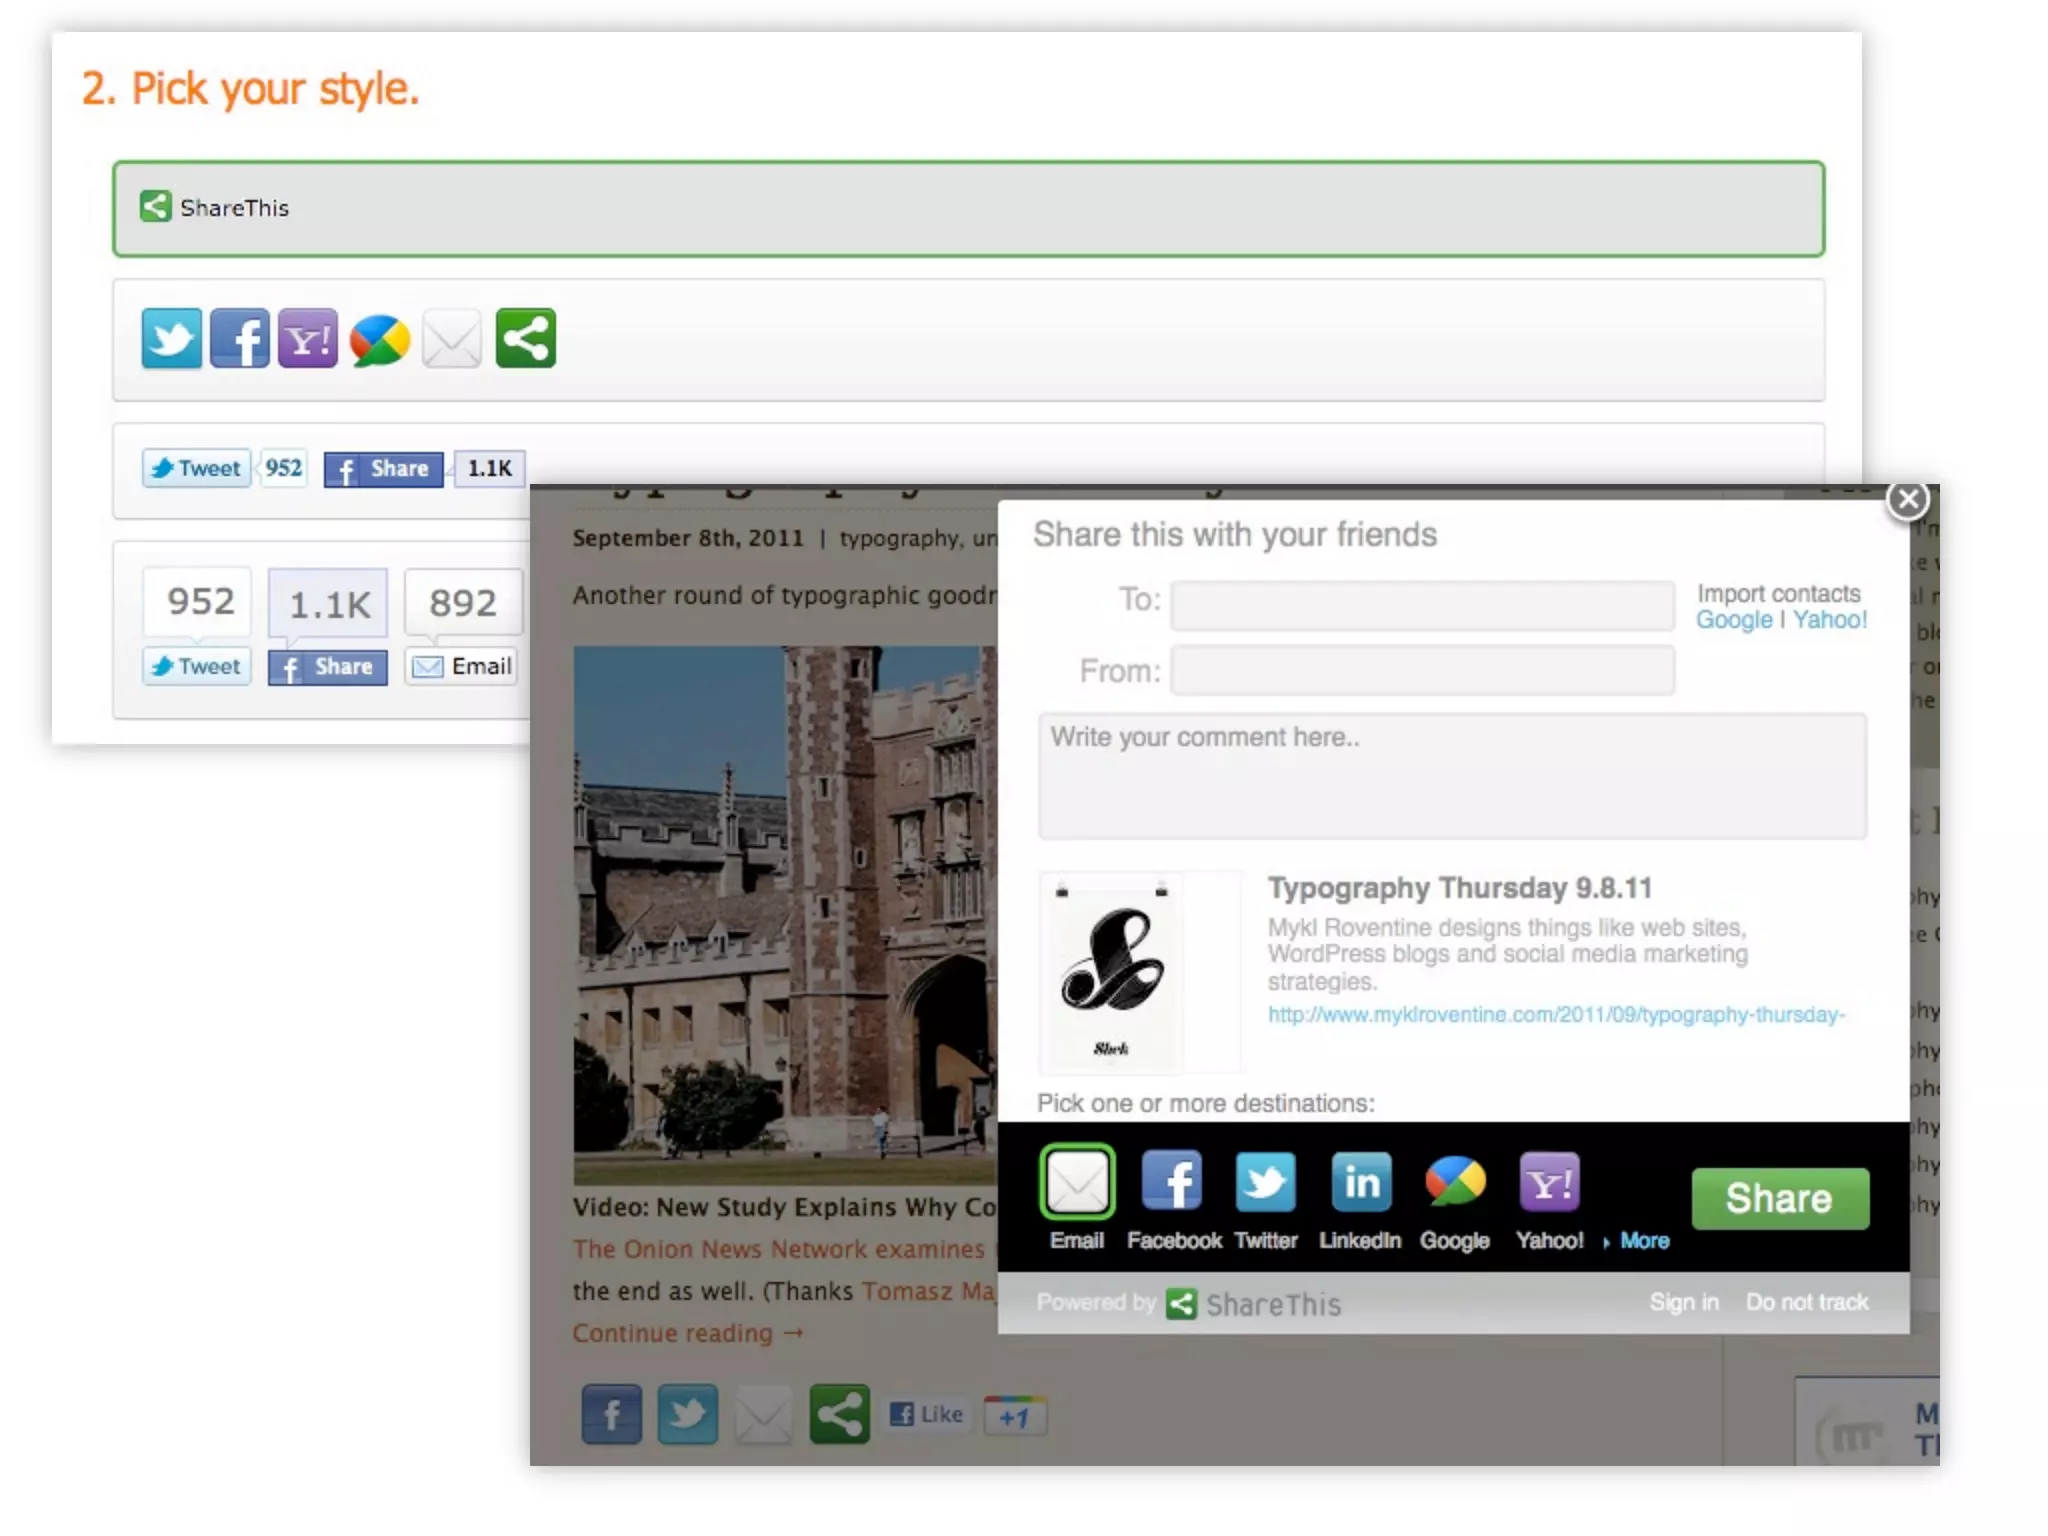Click Sign in link in popup footer
This screenshot has width=2048, height=1536.
tap(1683, 1302)
